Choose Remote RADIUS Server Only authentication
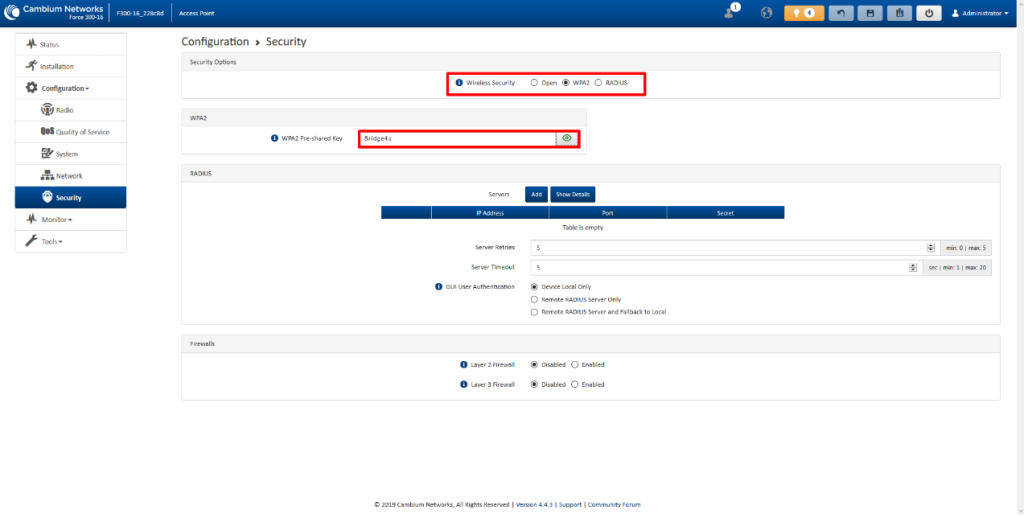 coord(535,299)
